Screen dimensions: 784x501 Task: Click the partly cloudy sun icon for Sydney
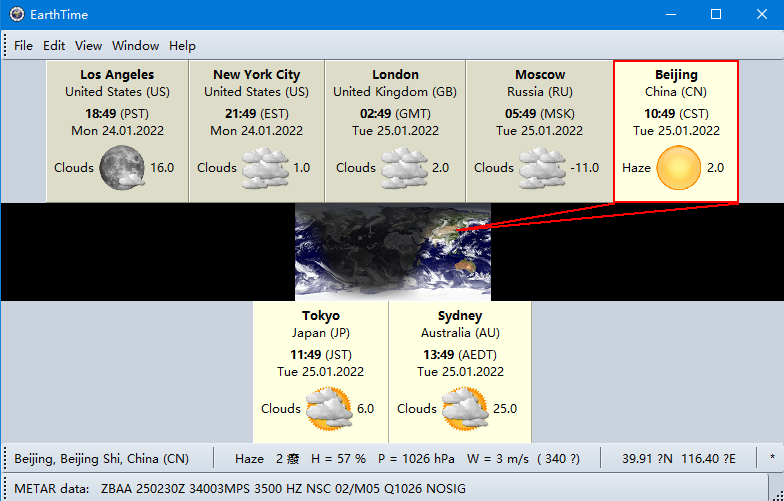(x=466, y=408)
